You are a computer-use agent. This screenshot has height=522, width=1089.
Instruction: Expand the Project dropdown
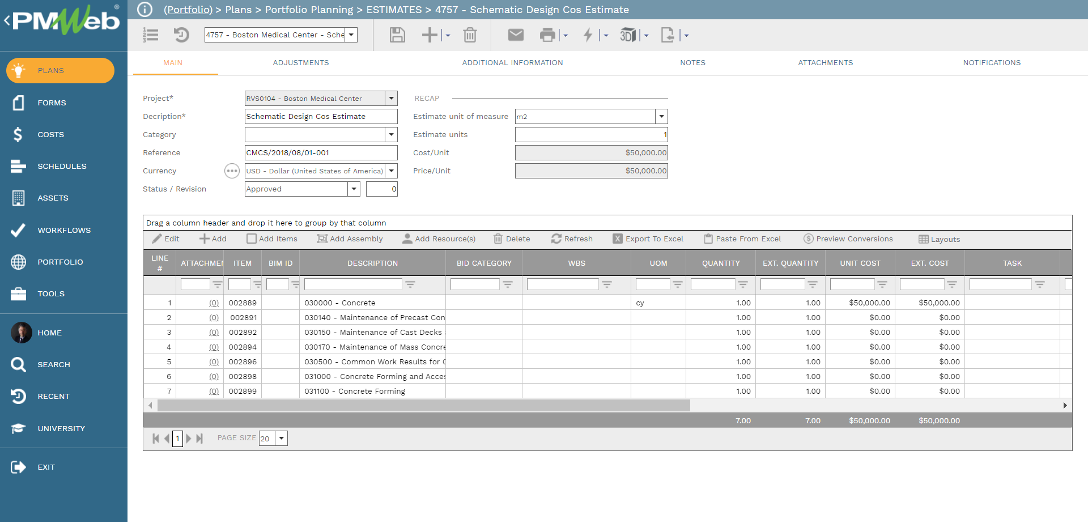coord(391,99)
